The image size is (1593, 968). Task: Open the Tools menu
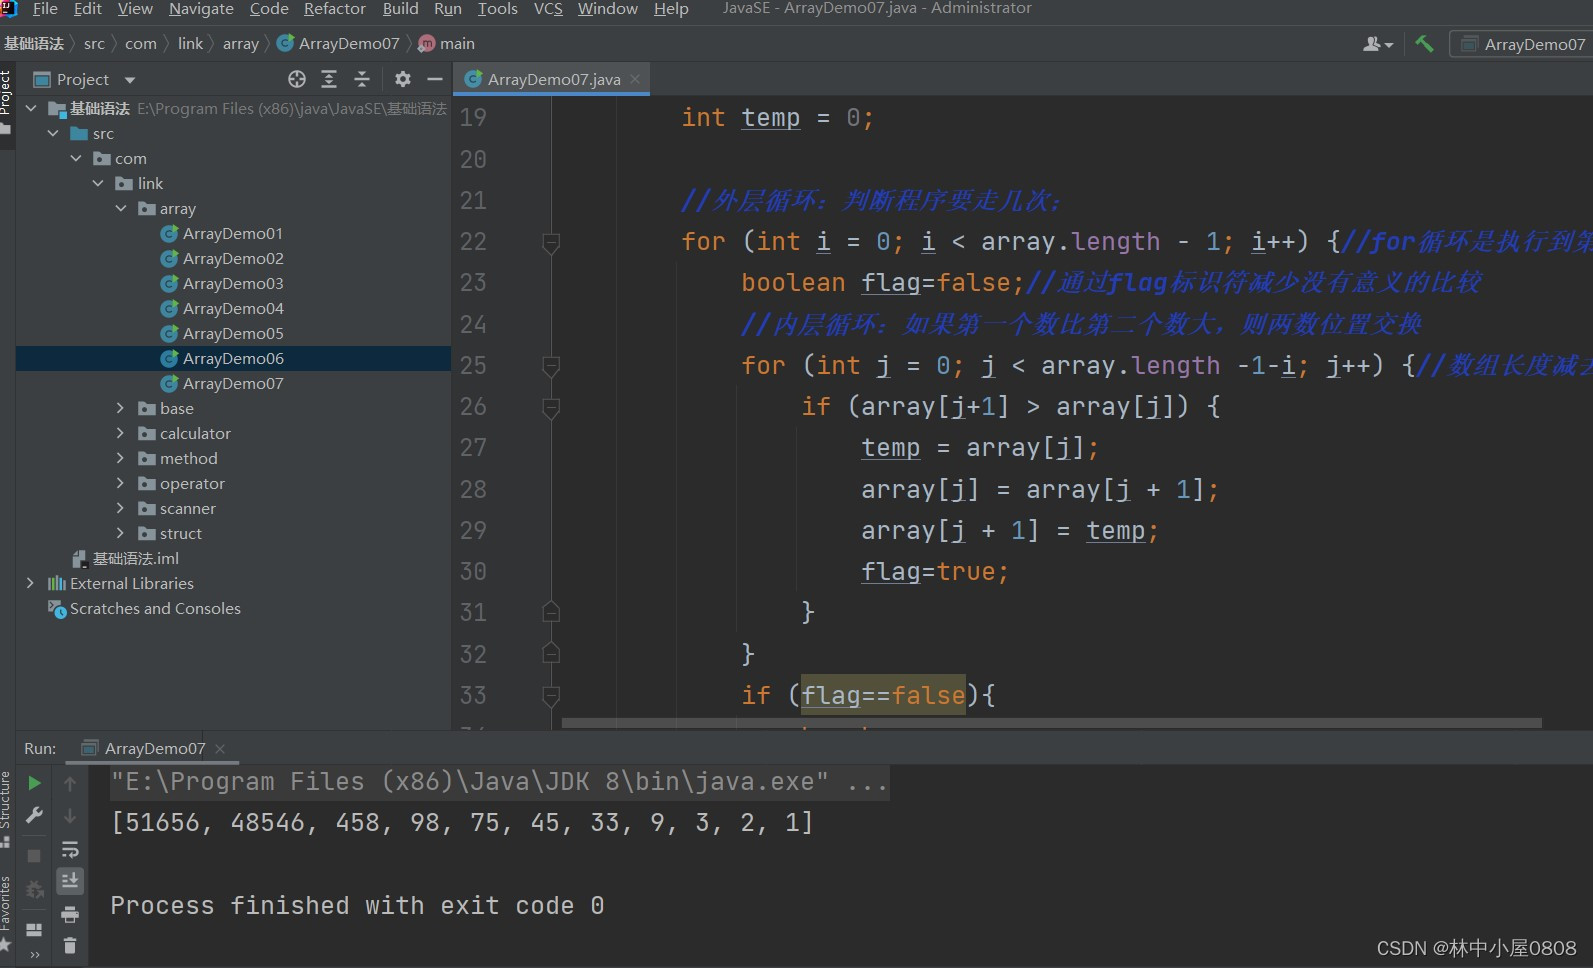click(497, 9)
